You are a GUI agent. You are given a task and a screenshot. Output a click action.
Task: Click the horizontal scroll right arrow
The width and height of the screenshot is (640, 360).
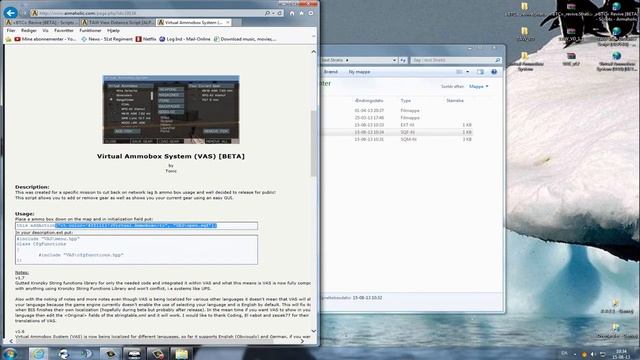click(x=302, y=341)
